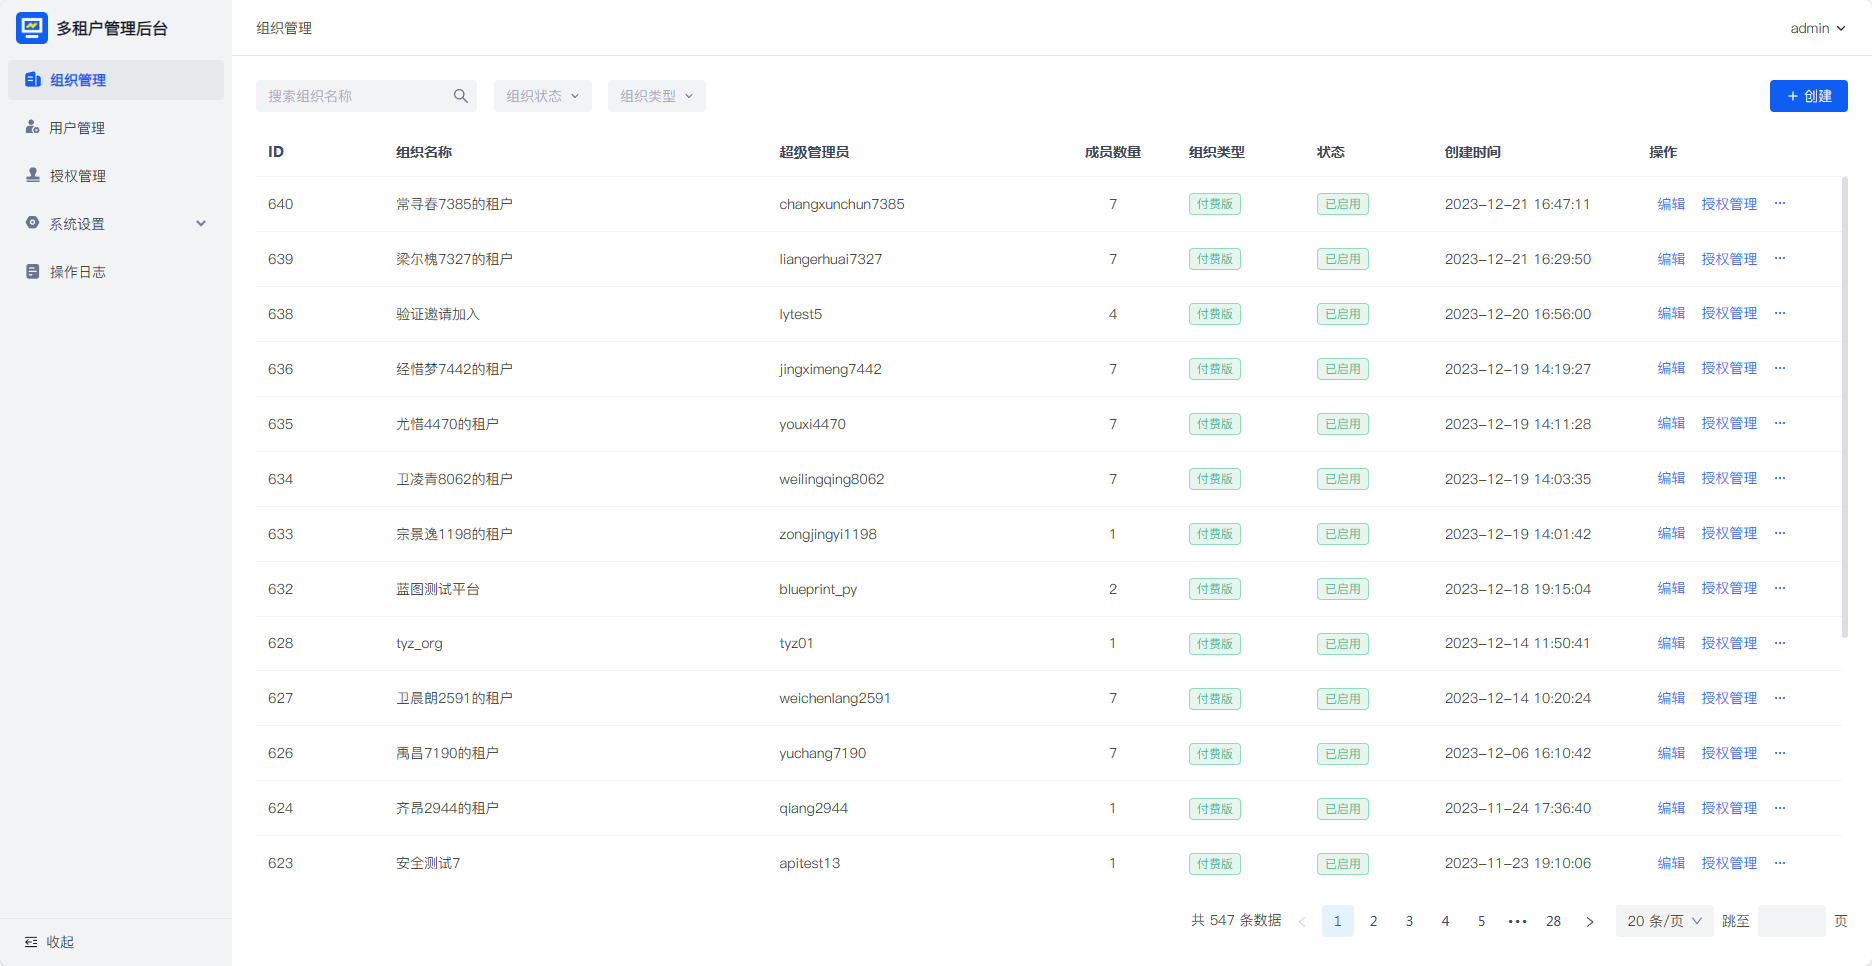Viewport: 1872px width, 966px height.
Task: Click the 成员数量 column header
Action: 1112,152
